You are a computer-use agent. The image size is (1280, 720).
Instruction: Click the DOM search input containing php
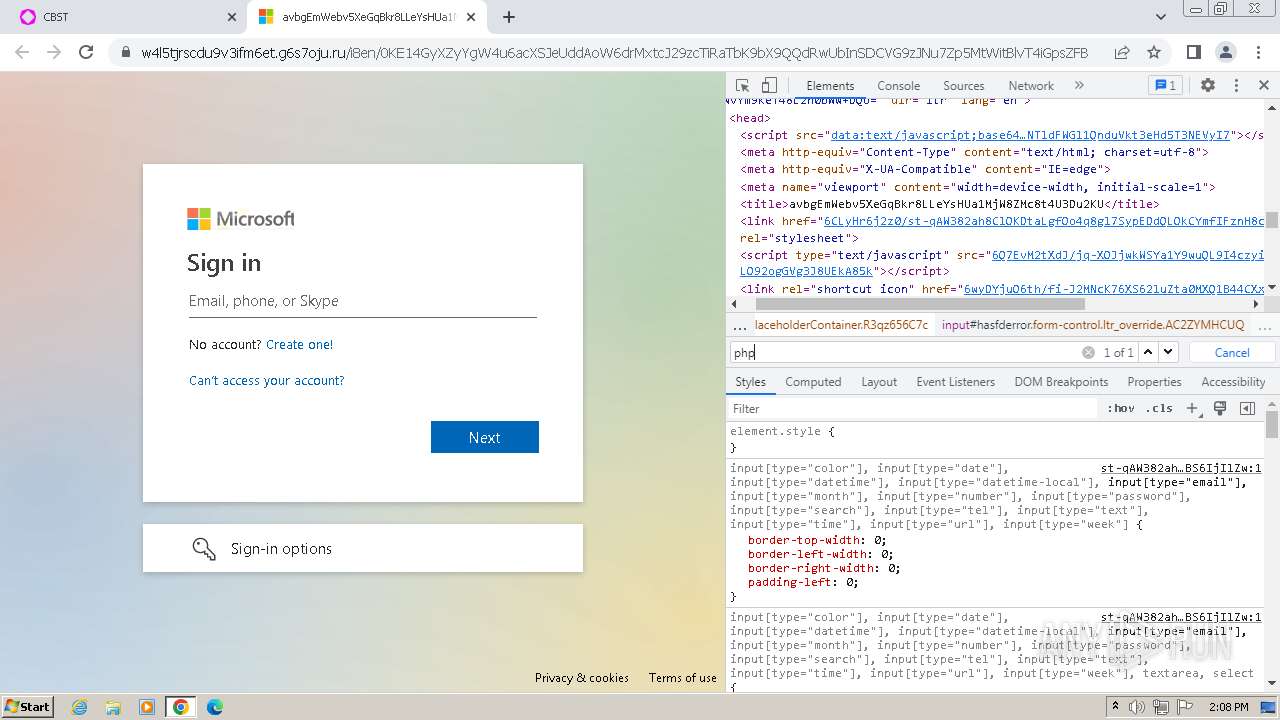point(905,352)
